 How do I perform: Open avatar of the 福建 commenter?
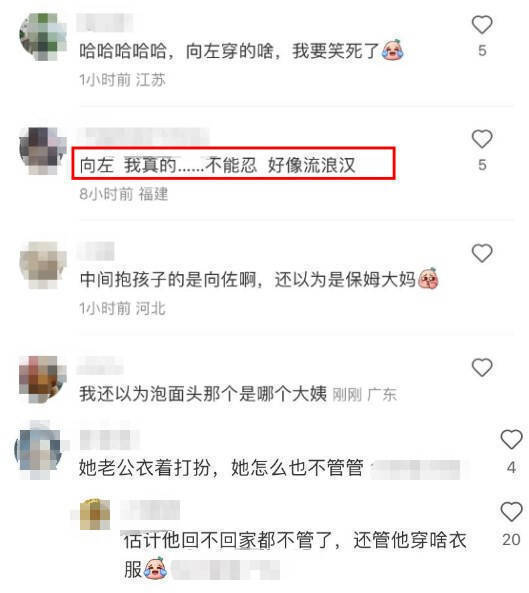click(42, 151)
